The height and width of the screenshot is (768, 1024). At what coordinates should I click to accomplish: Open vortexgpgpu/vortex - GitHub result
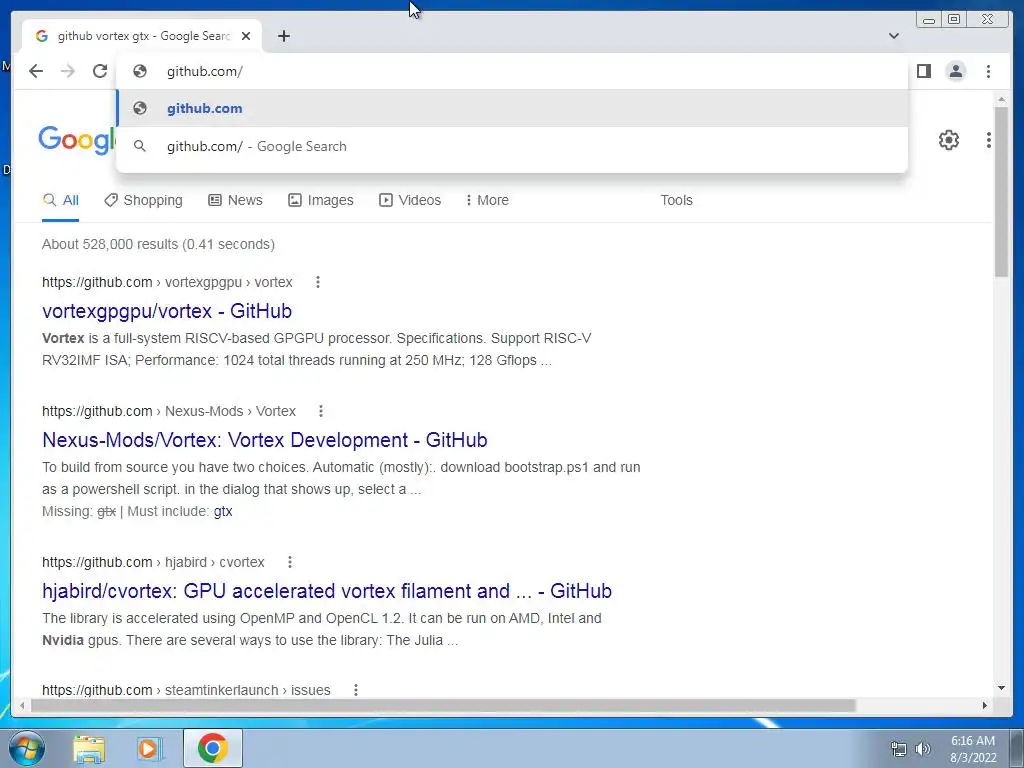pos(167,311)
